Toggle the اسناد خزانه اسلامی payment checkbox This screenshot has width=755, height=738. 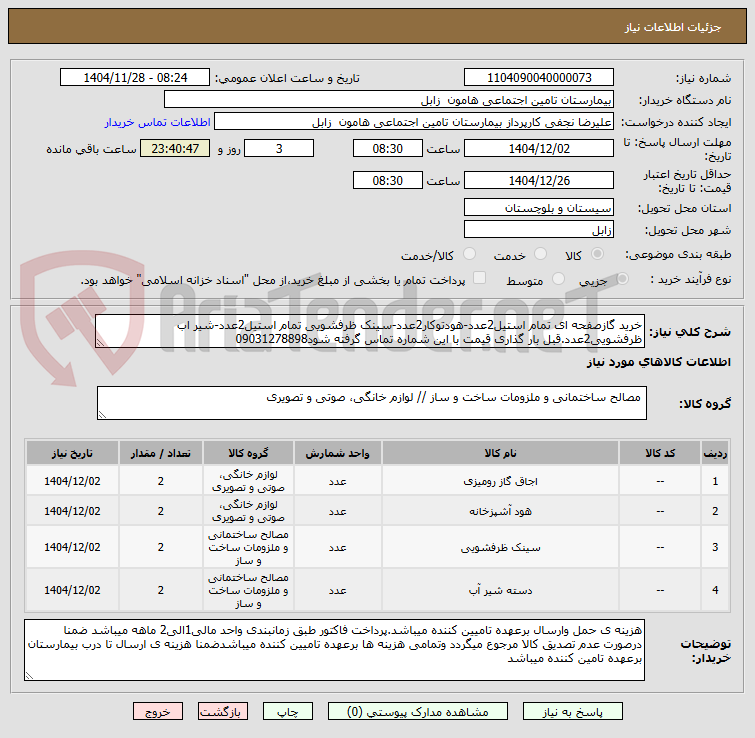click(479, 278)
